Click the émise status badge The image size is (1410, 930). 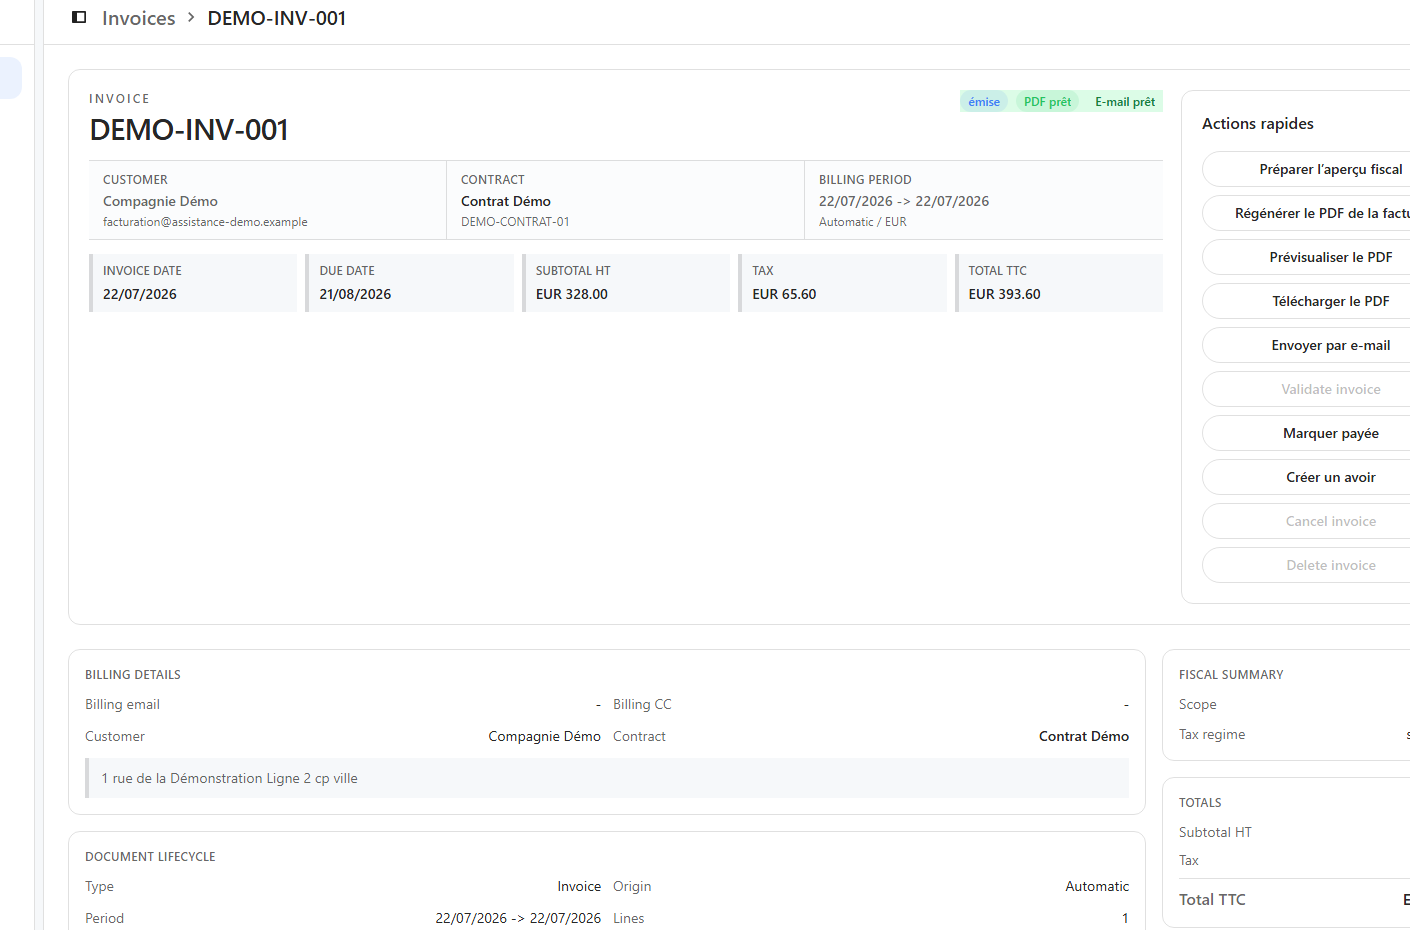(984, 102)
